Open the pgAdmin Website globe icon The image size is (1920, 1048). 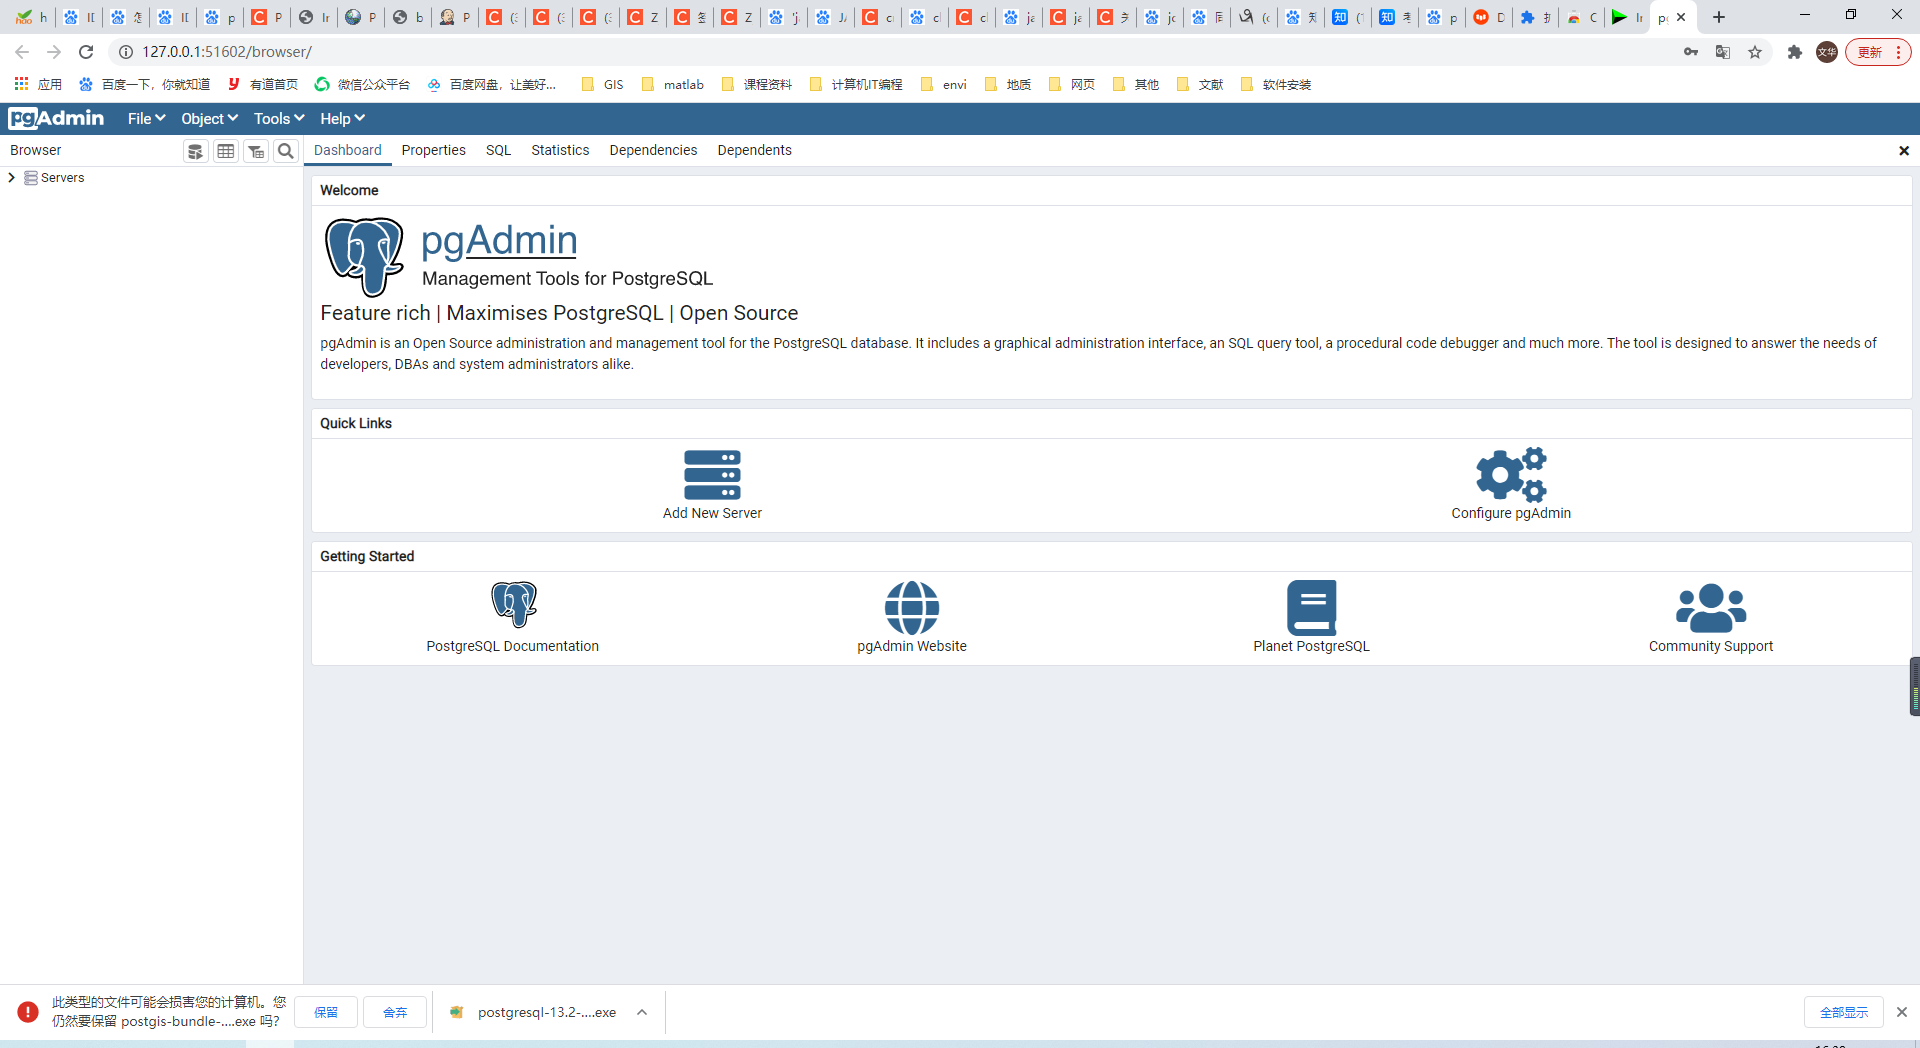912,607
